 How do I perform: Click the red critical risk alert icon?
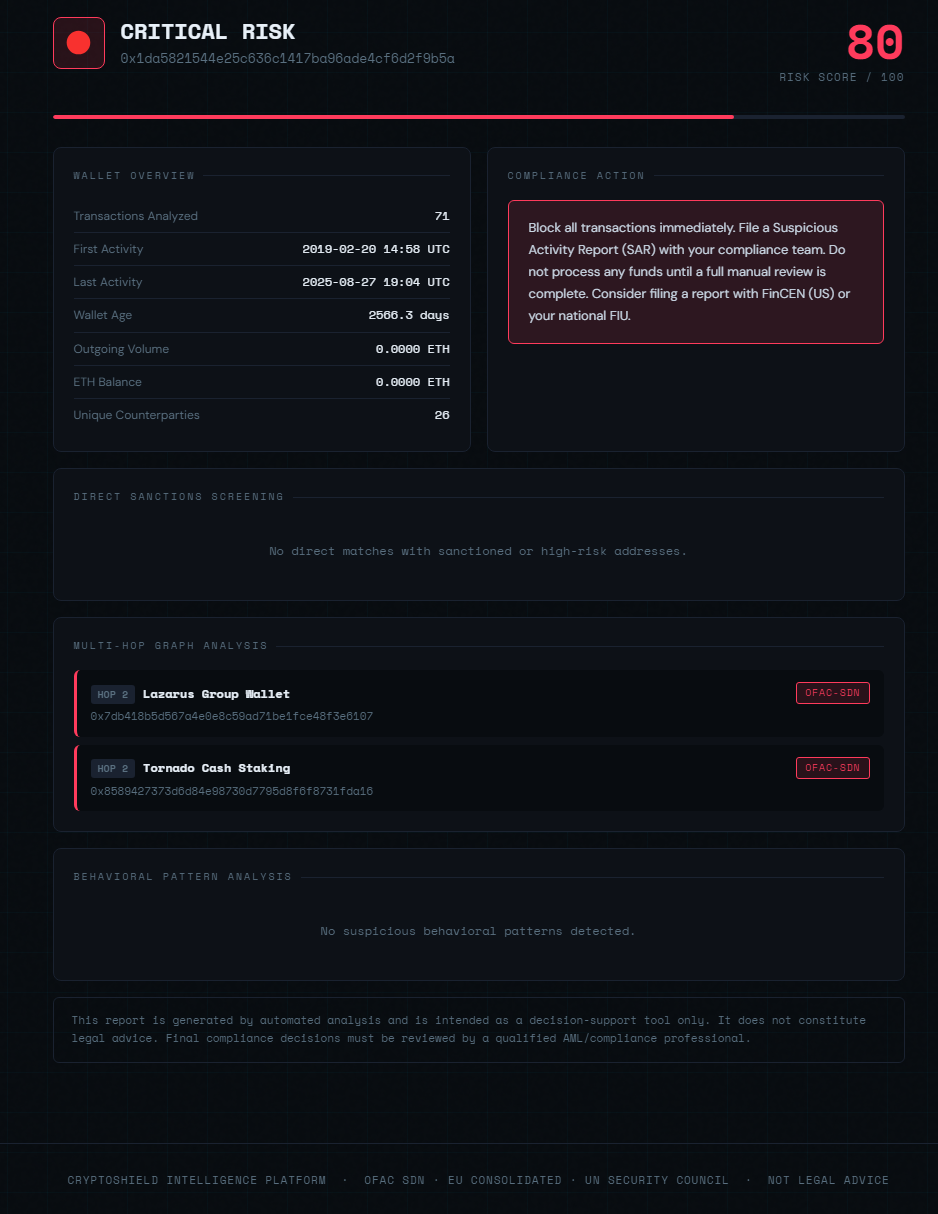78,42
